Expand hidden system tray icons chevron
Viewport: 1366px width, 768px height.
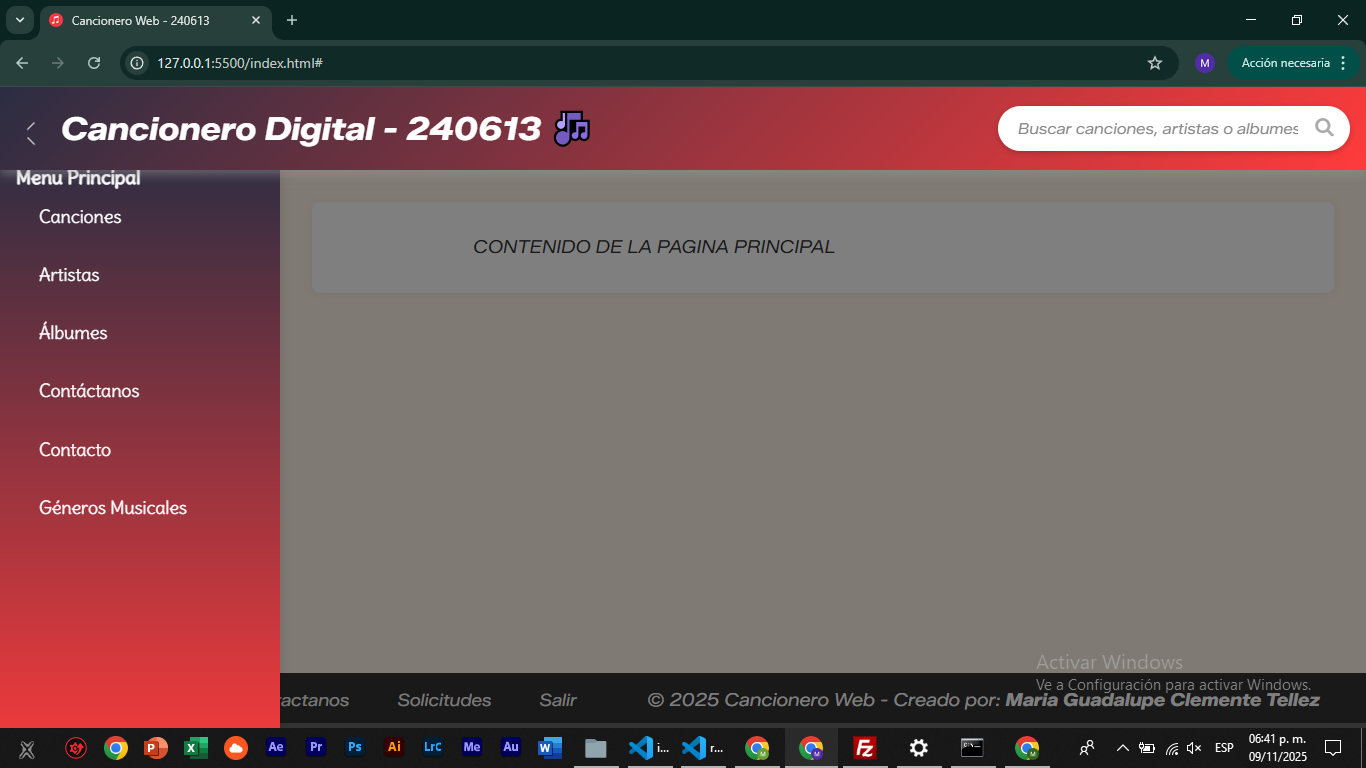coord(1122,747)
